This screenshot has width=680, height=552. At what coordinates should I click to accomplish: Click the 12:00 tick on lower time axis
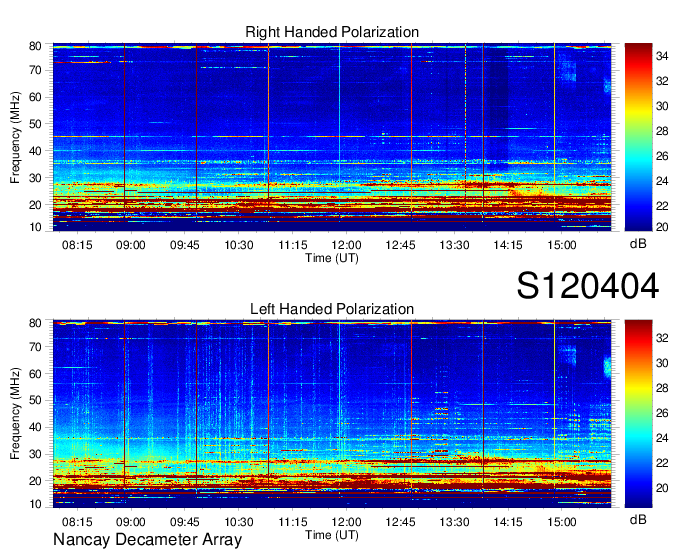point(347,522)
